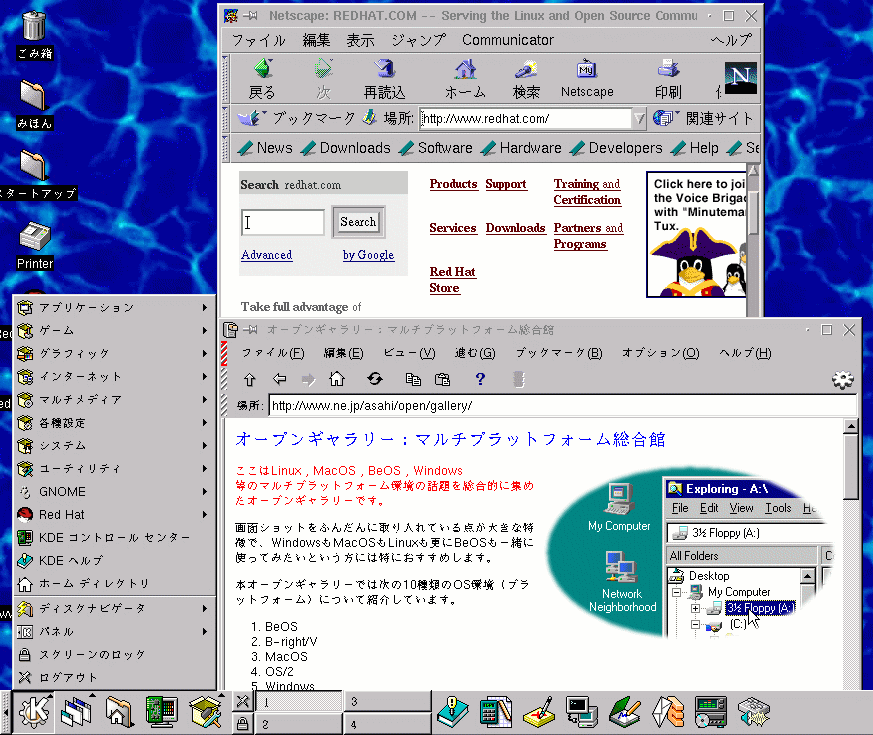This screenshot has height=735, width=873.
Task: Open the 関連サイト dropdown in Netscape
Action: pyautogui.click(x=703, y=118)
